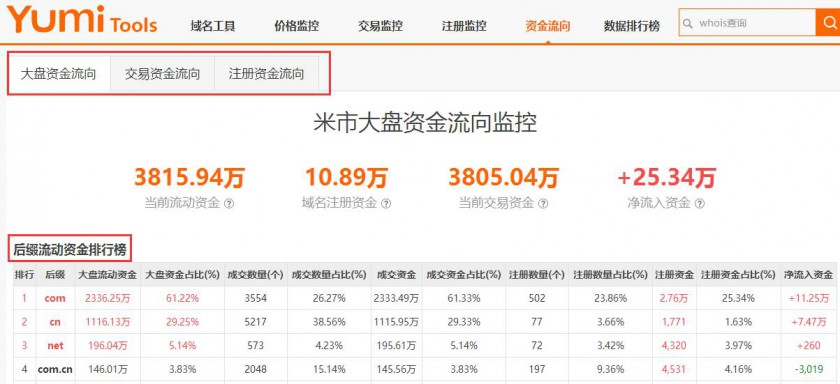Viewport: 840px width, 384px height.
Task: Click 2336.25万 cell in com row
Action: click(107, 298)
